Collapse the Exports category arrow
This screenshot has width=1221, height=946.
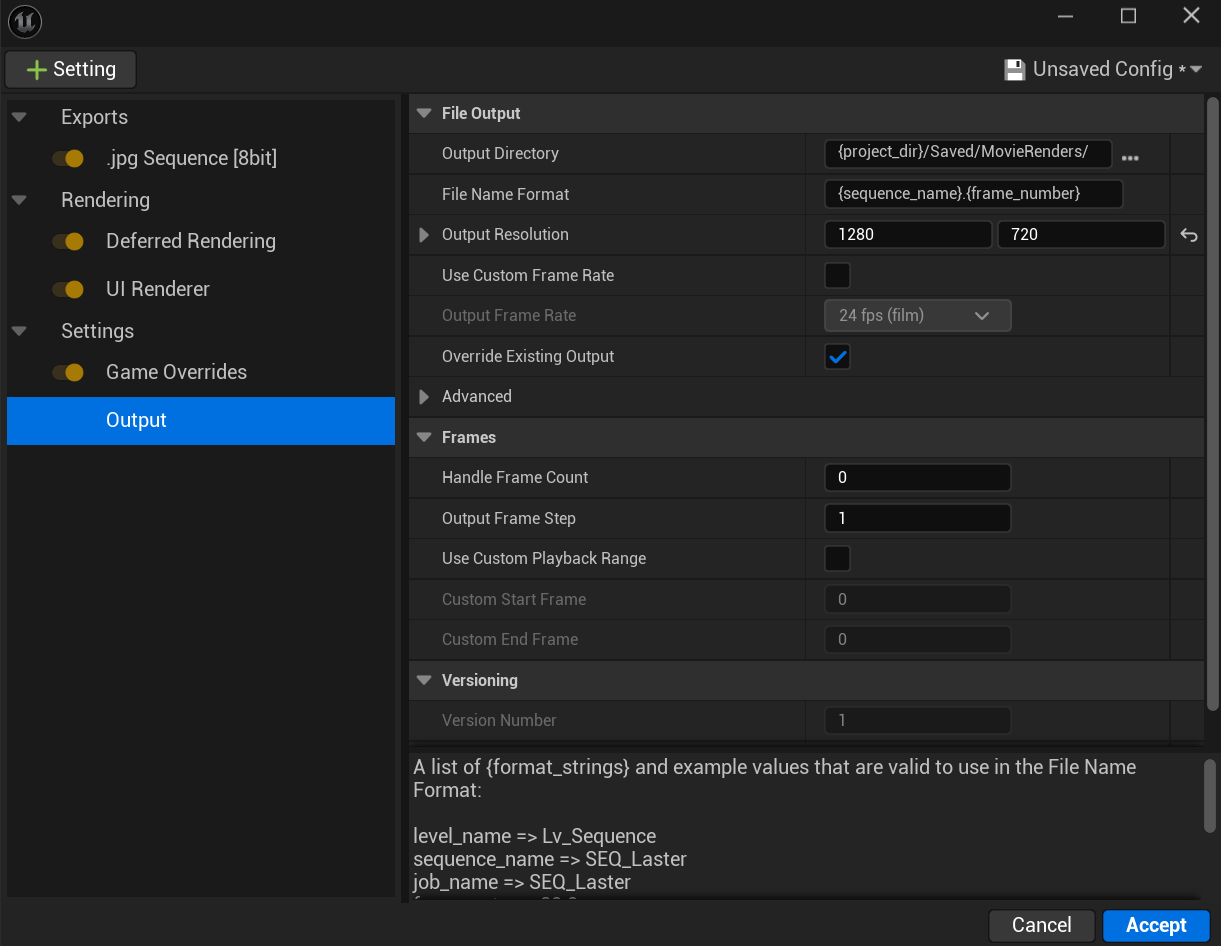pos(19,117)
